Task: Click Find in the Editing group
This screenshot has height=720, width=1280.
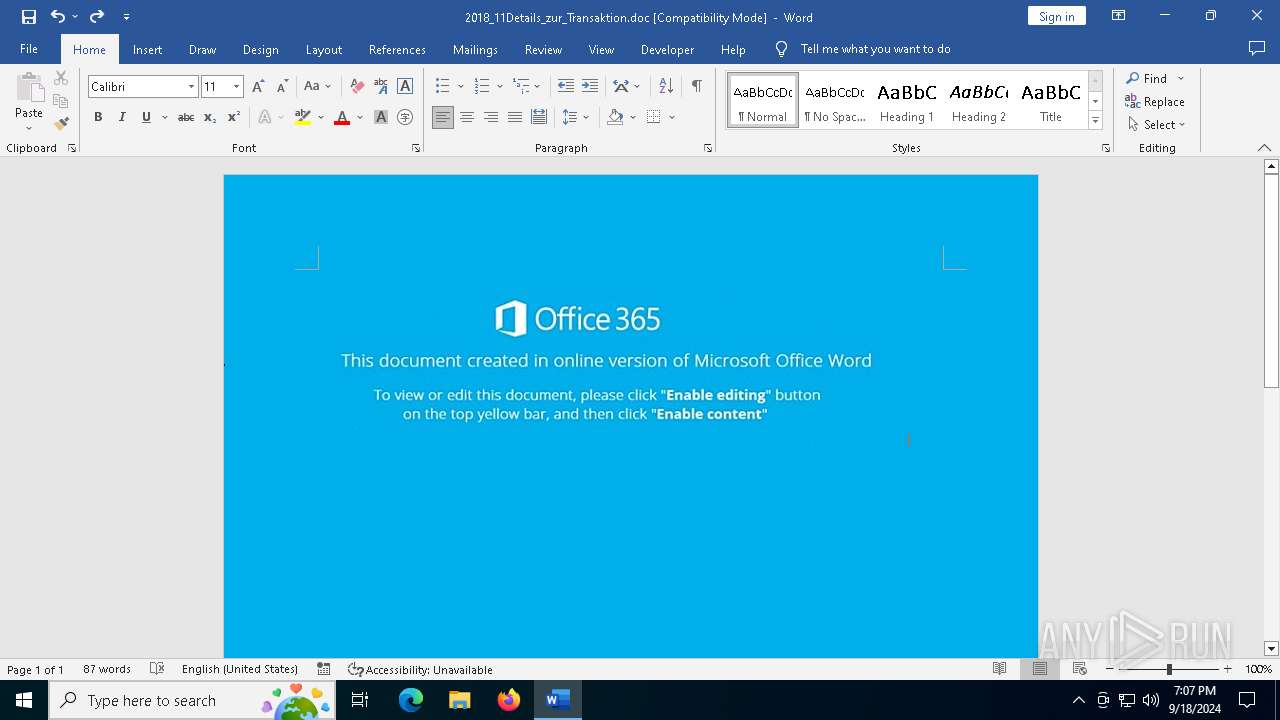Action: (1146, 78)
